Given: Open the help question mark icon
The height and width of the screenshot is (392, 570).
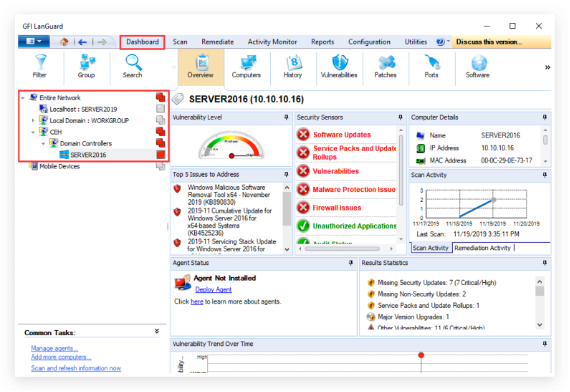Looking at the screenshot, I should 440,42.
